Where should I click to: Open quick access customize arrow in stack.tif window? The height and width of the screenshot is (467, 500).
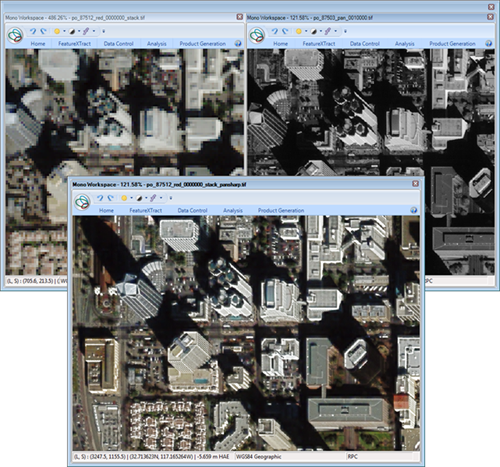pyautogui.click(x=104, y=31)
